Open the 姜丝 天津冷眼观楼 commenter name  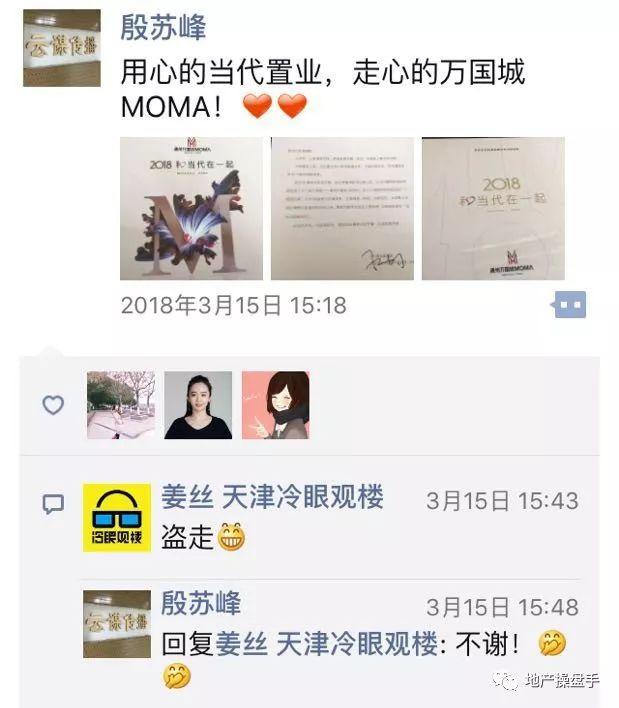tap(273, 497)
